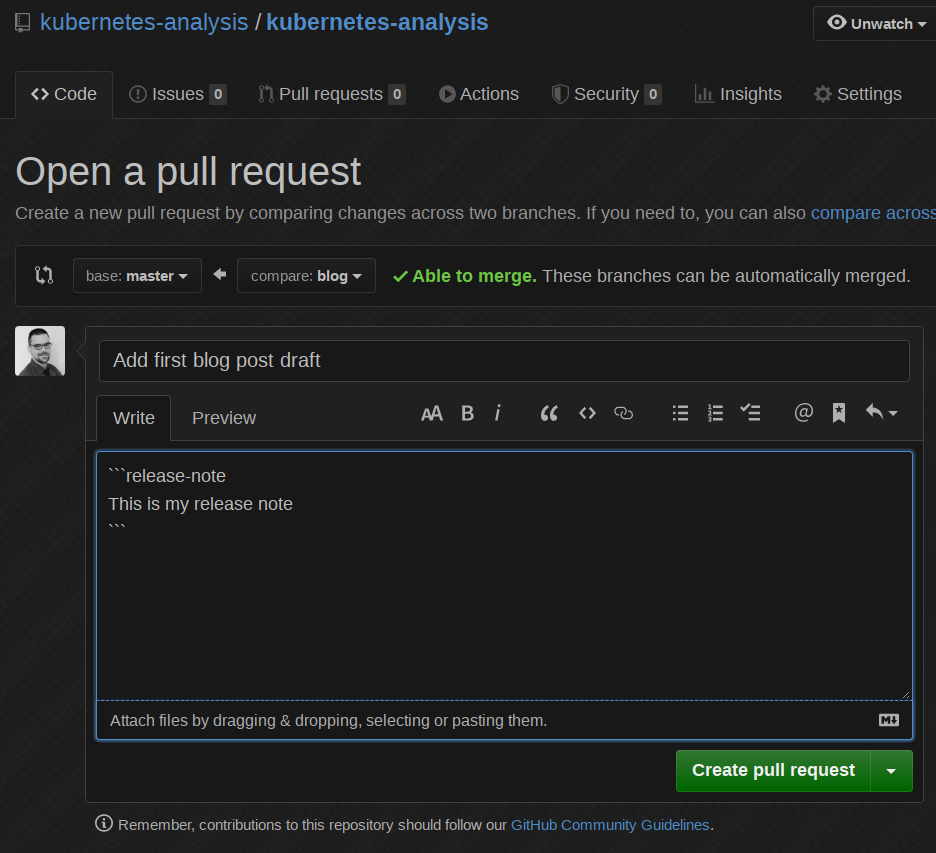Image resolution: width=936 pixels, height=853 pixels.
Task: Mention a user with @ icon
Action: pyautogui.click(x=803, y=413)
